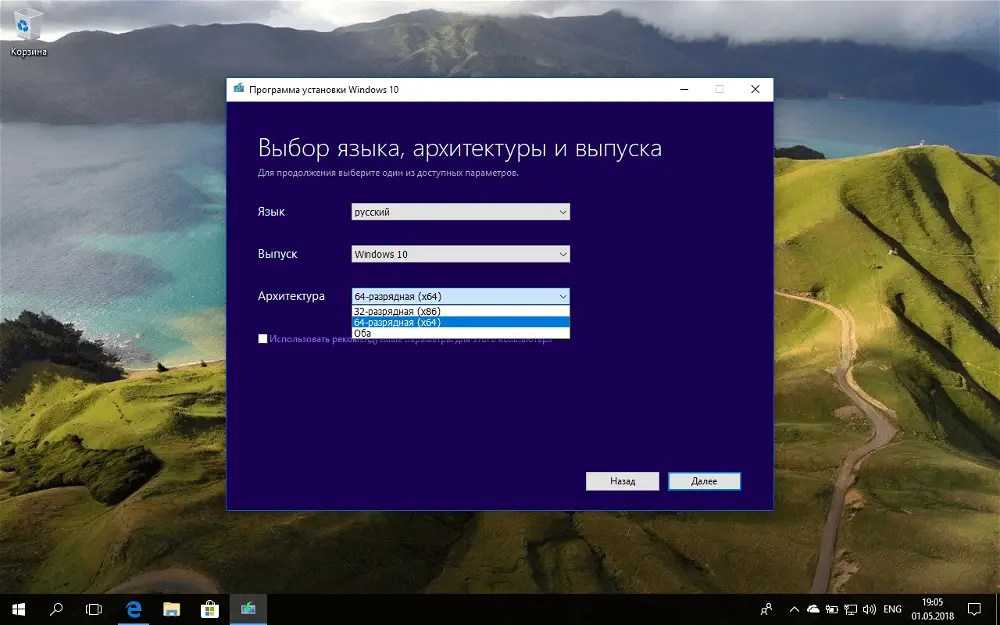Click the Далее button
The width and height of the screenshot is (1000, 625).
pyautogui.click(x=704, y=482)
